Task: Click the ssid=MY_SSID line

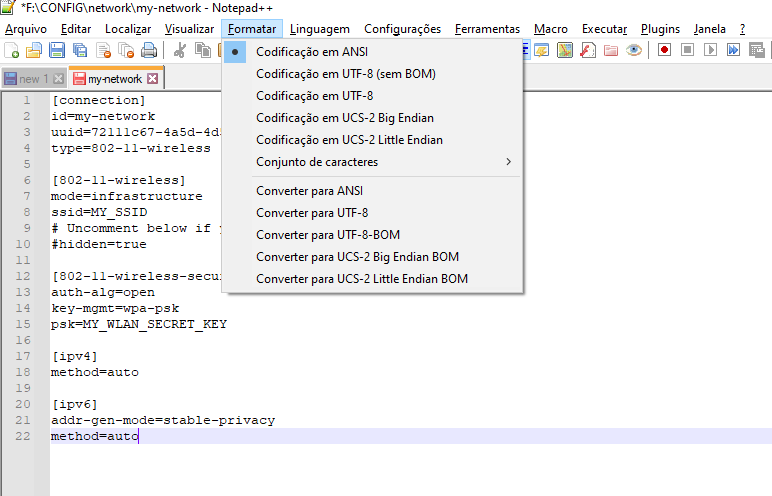Action: pos(99,212)
